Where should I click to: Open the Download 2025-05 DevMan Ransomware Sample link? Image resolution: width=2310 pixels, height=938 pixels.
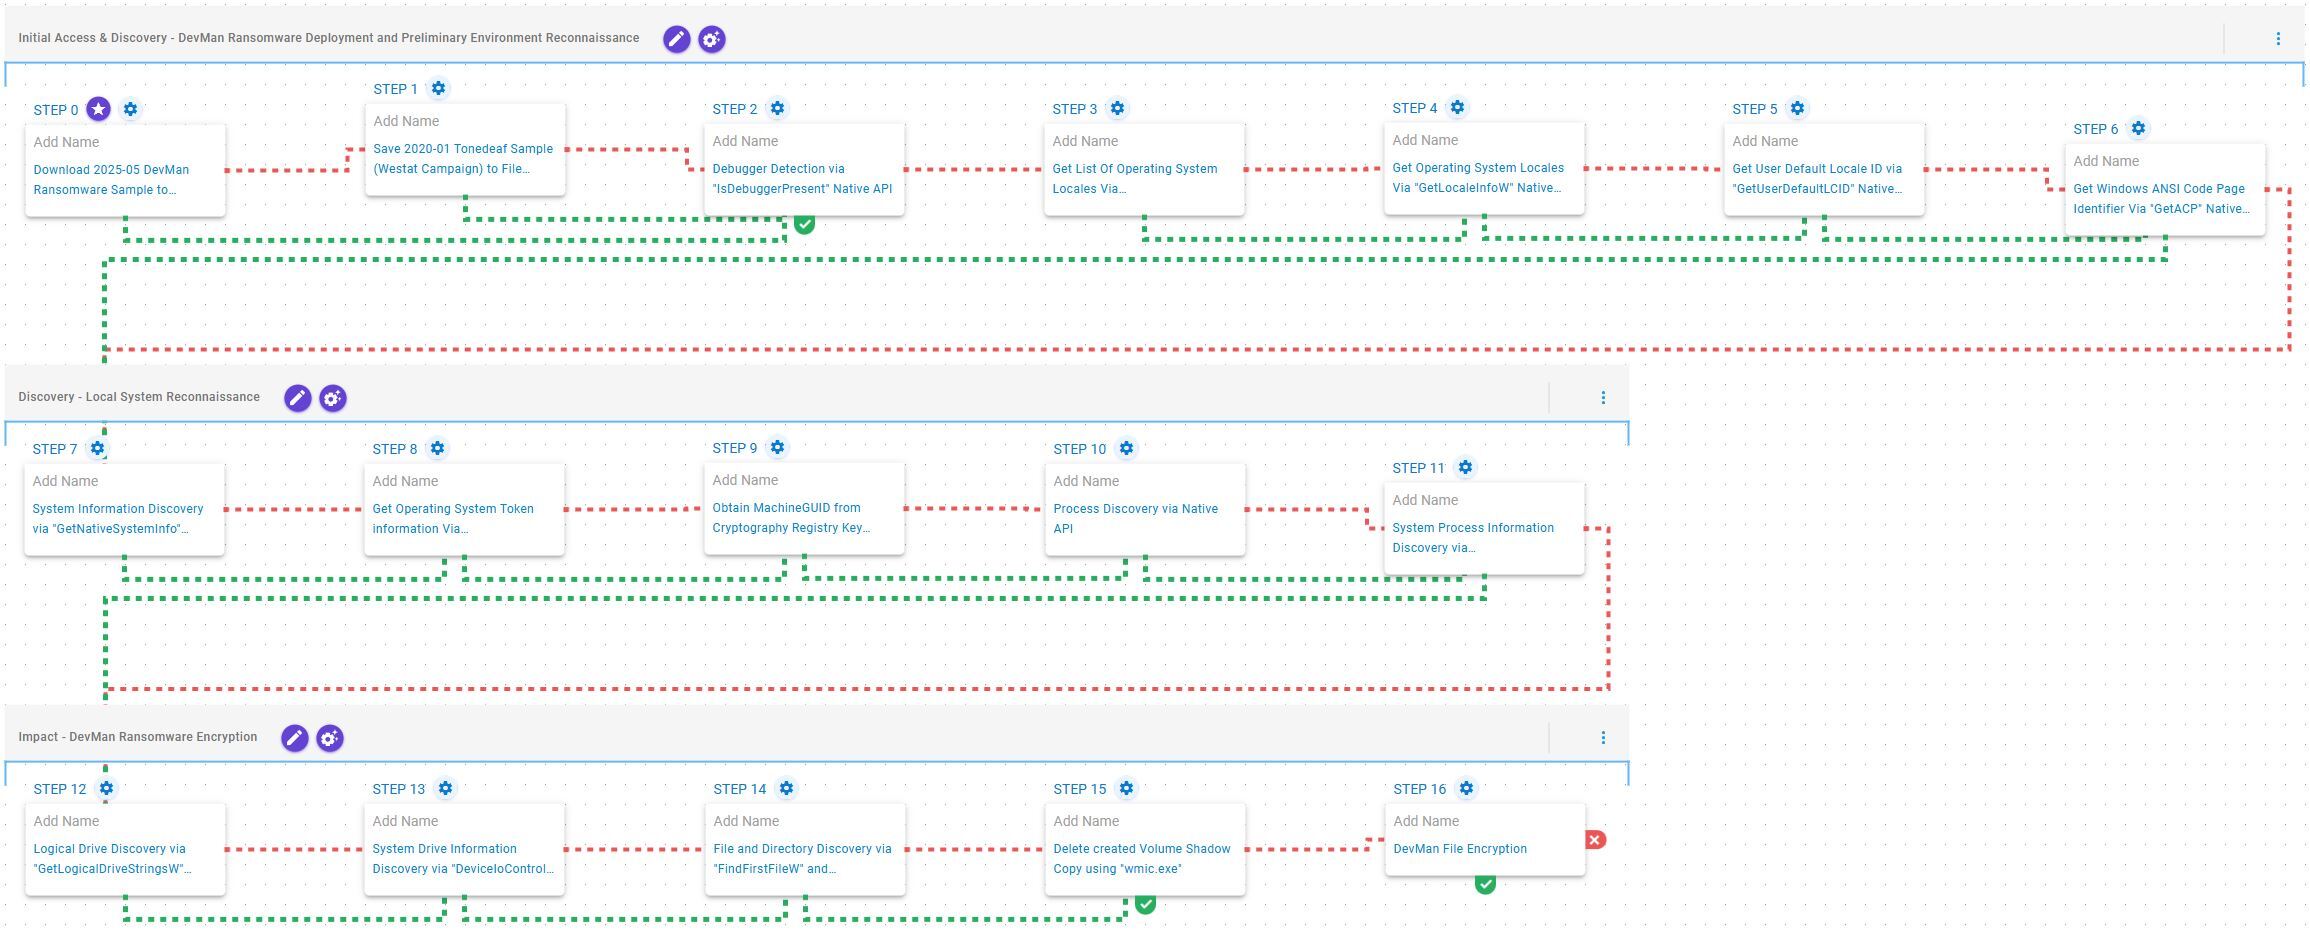tap(111, 180)
